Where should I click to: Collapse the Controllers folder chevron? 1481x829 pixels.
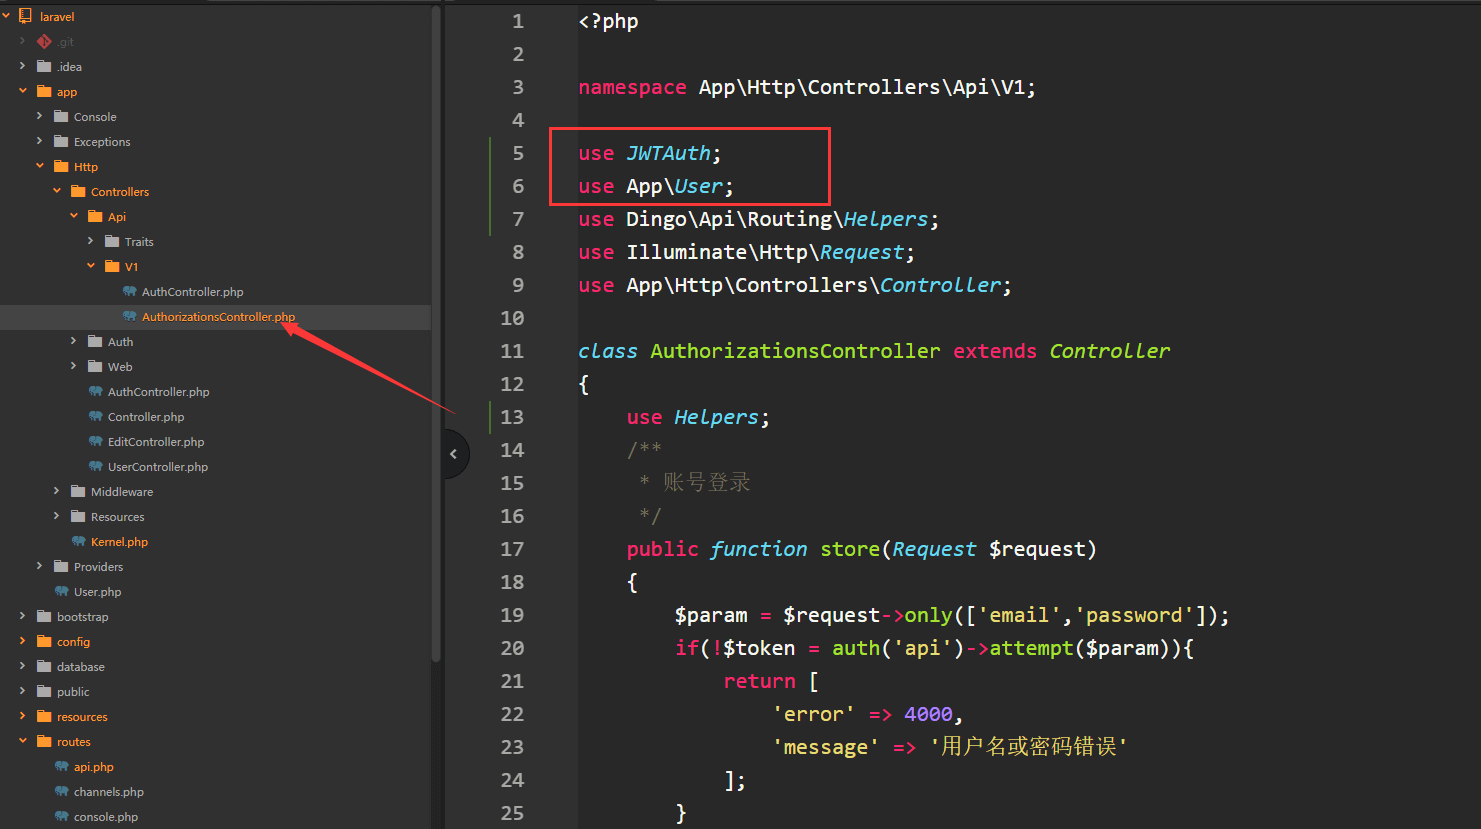56,191
